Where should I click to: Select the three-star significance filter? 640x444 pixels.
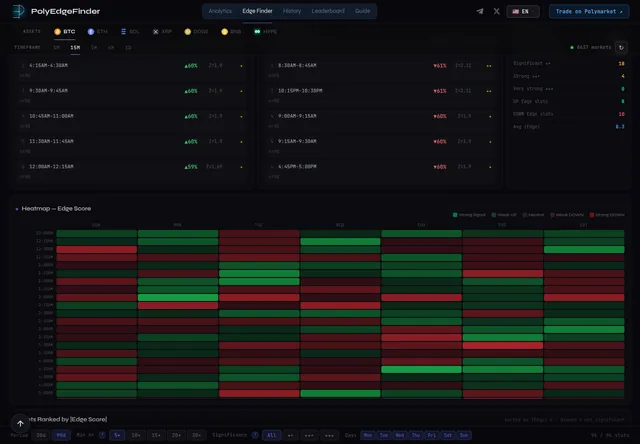click(x=329, y=435)
